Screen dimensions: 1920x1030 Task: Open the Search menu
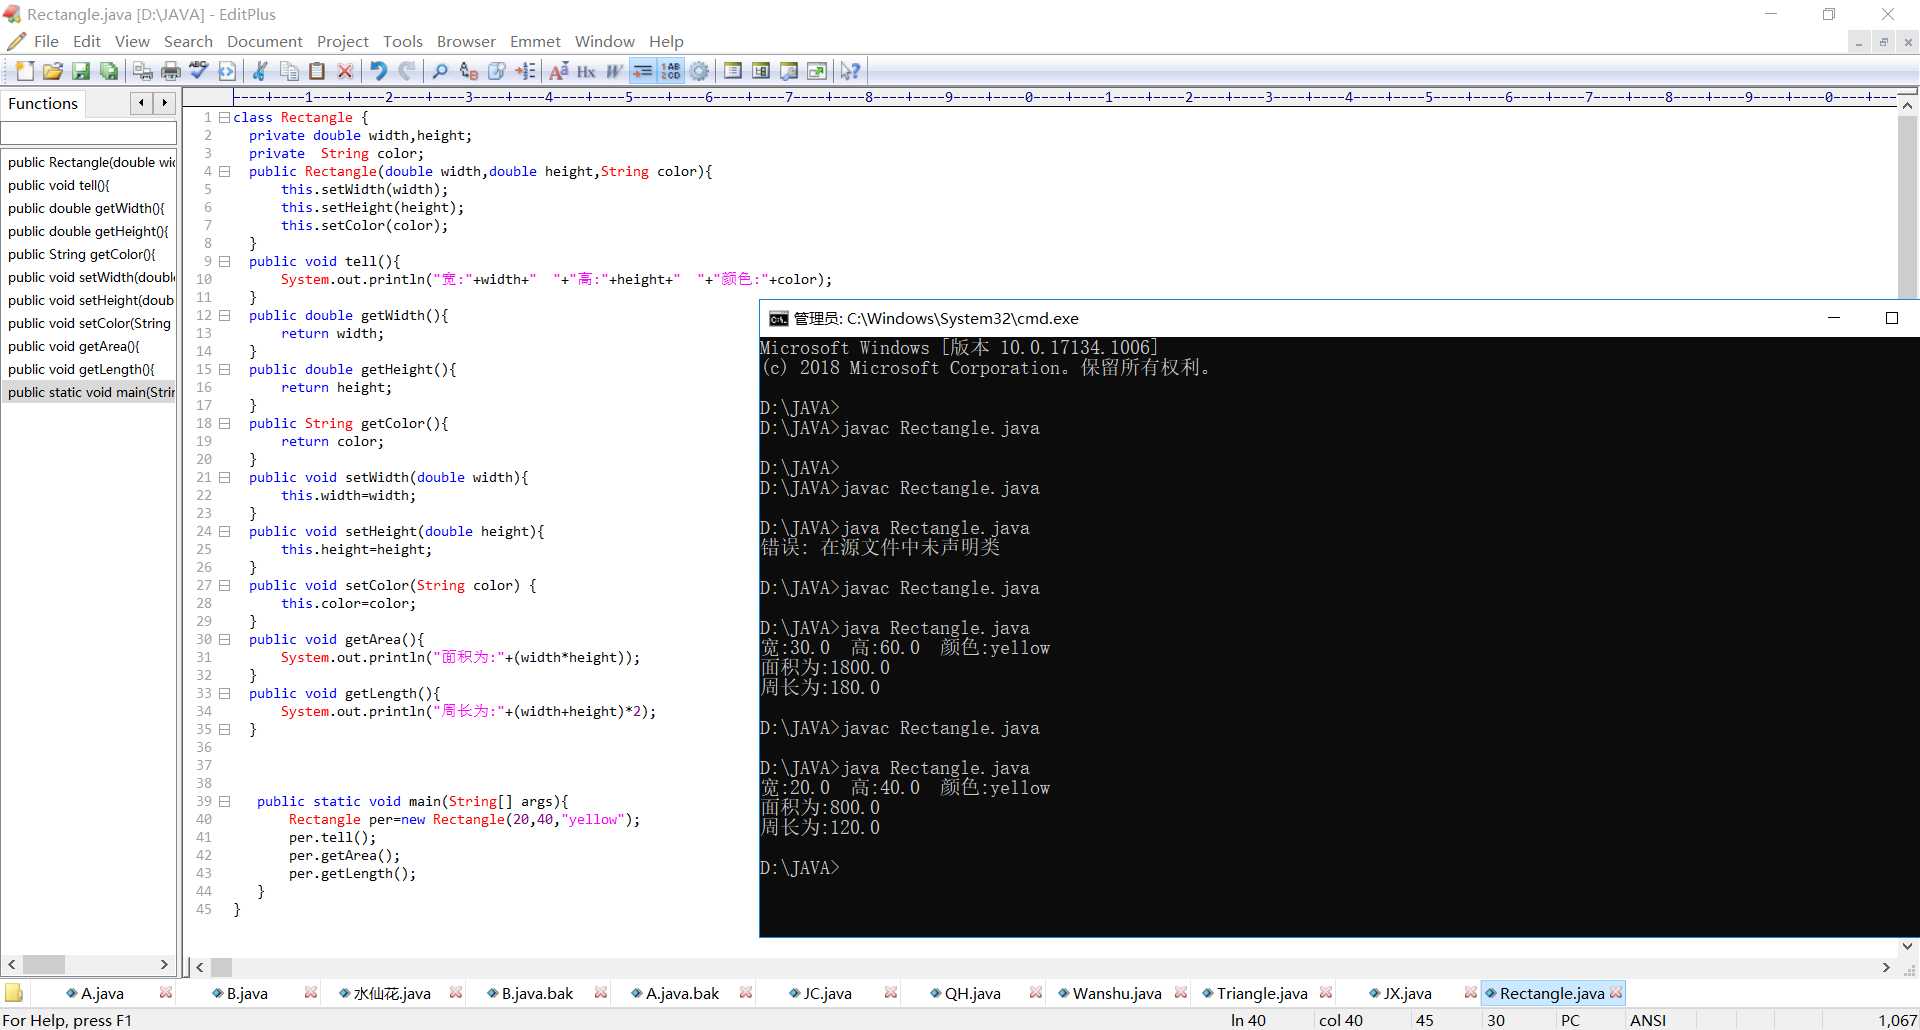pyautogui.click(x=188, y=41)
